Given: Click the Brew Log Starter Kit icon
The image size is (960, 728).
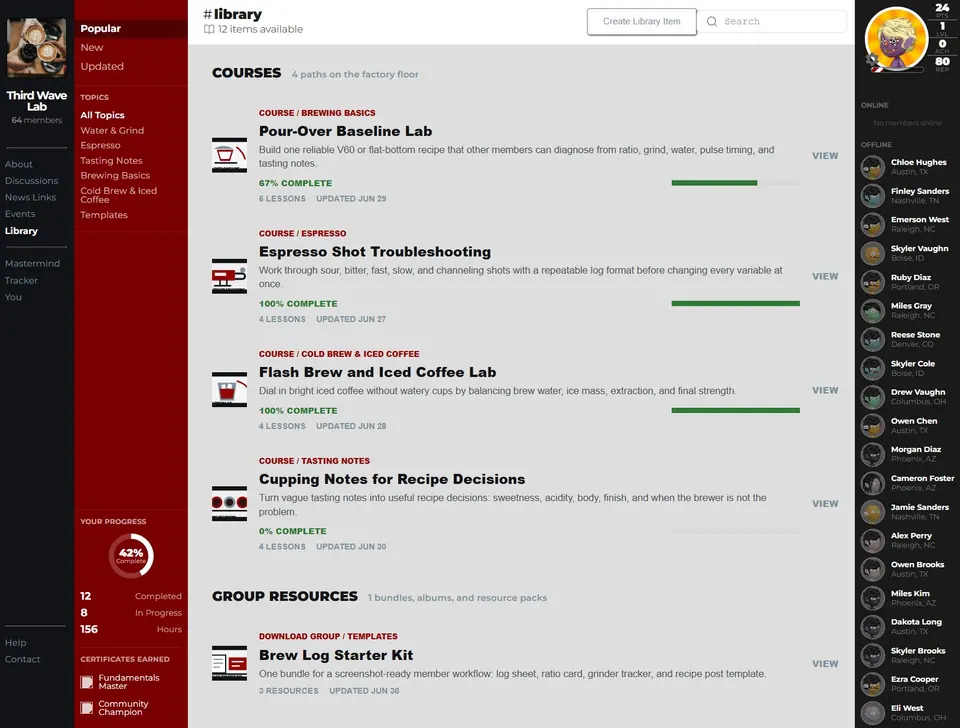Looking at the screenshot, I should (x=229, y=663).
